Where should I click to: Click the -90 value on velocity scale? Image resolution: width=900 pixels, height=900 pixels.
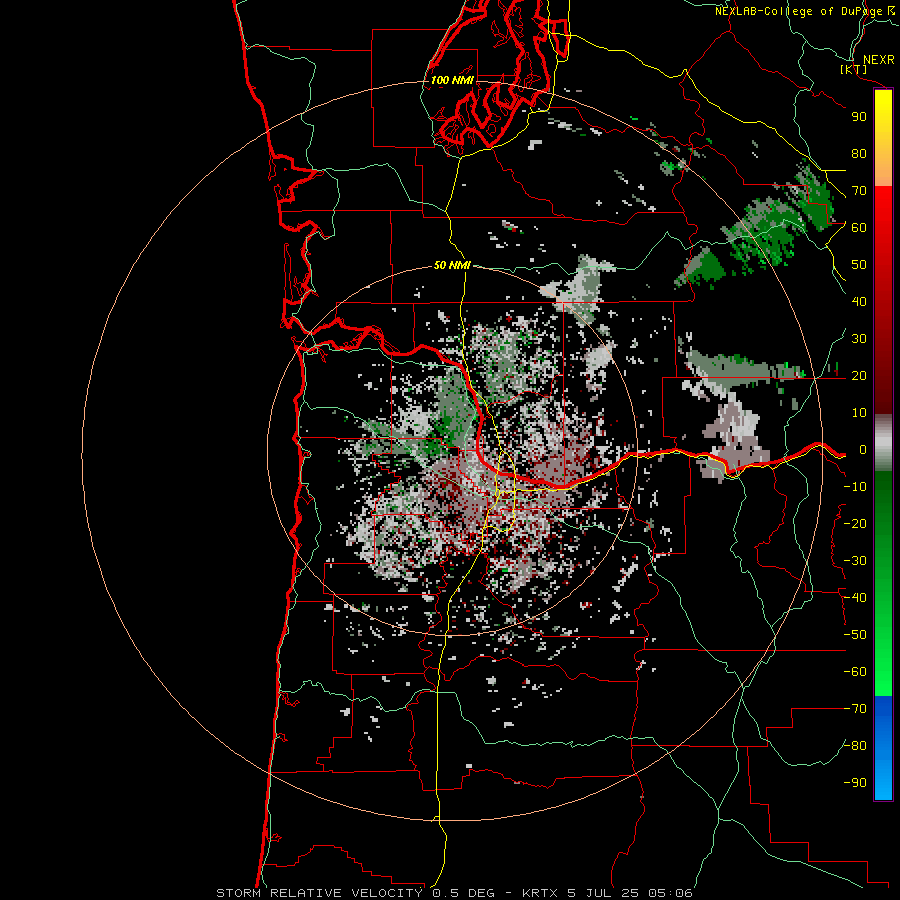tap(855, 782)
